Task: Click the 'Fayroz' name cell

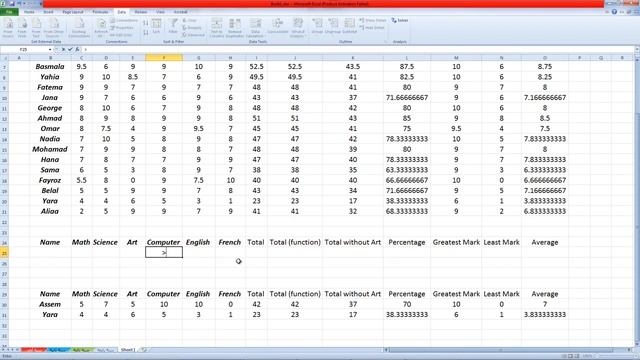Action: pos(50,180)
